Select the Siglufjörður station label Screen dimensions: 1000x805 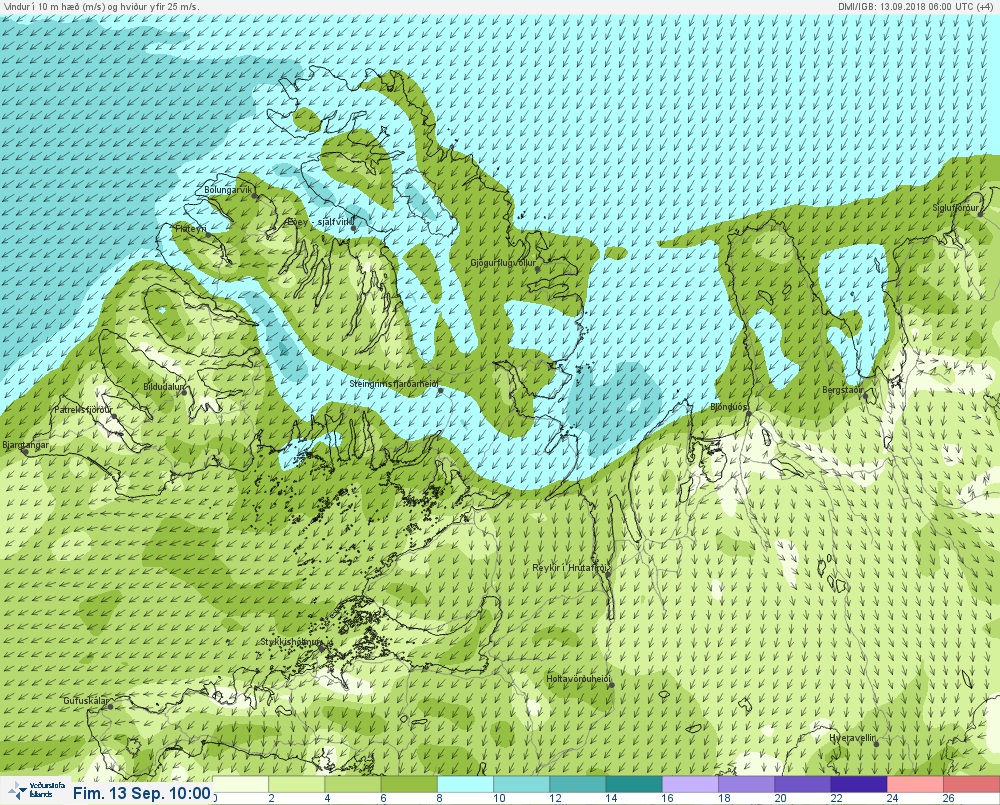tap(955, 208)
